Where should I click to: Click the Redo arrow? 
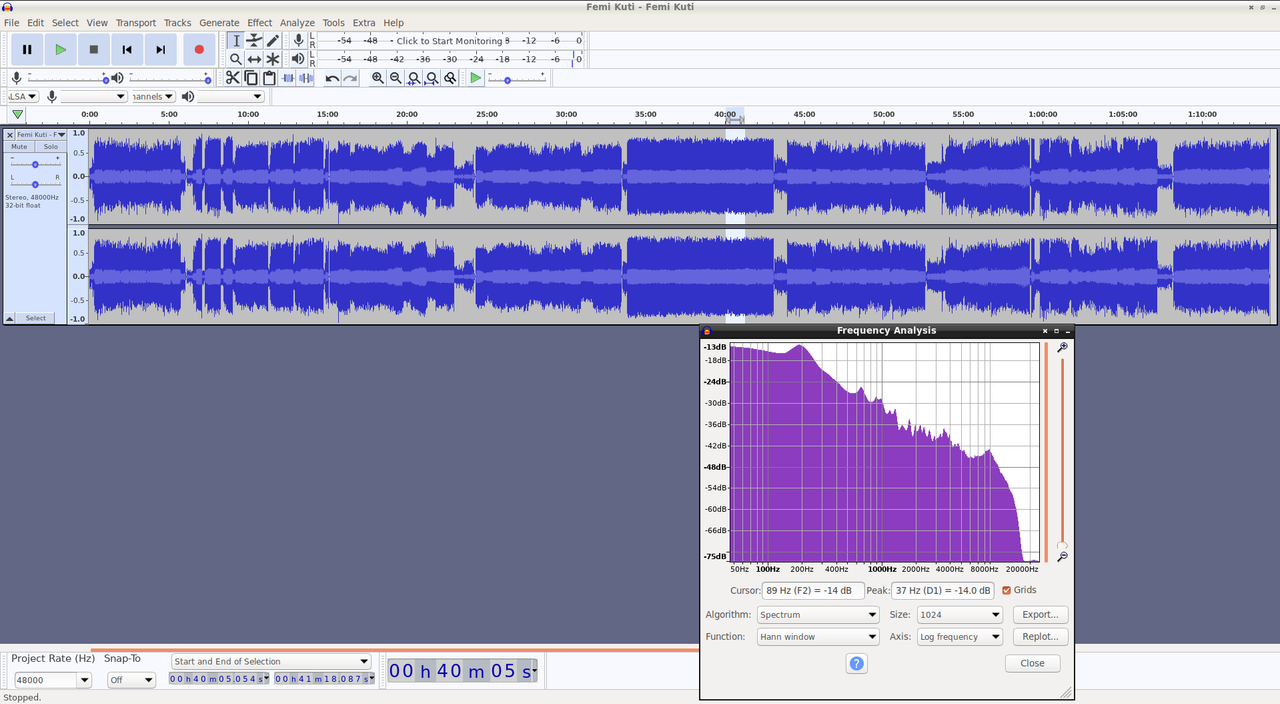tap(350, 78)
